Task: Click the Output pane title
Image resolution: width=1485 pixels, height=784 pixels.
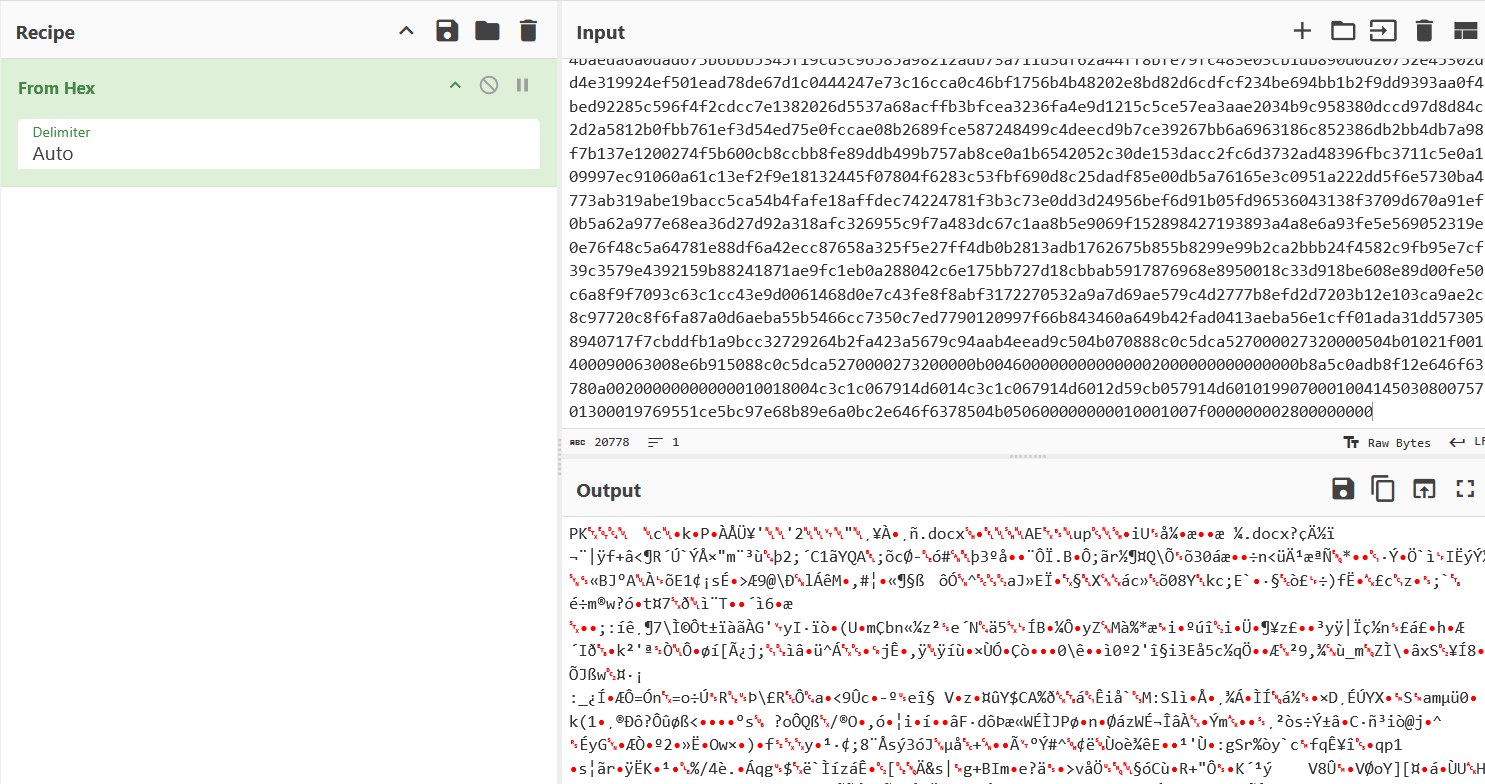Action: tap(609, 491)
